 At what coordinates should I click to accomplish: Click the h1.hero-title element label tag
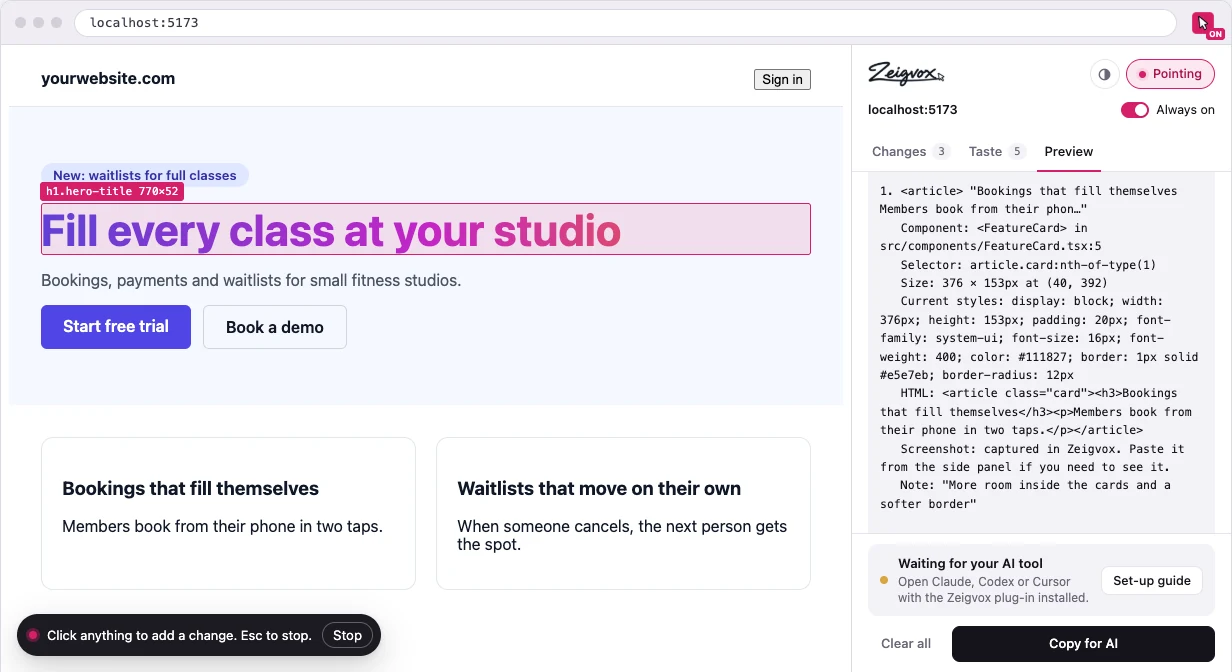coord(112,191)
